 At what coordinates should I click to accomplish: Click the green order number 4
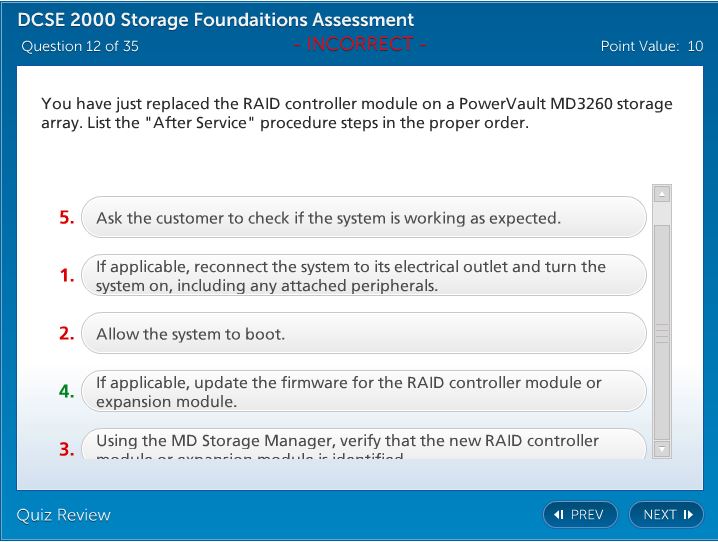point(66,392)
